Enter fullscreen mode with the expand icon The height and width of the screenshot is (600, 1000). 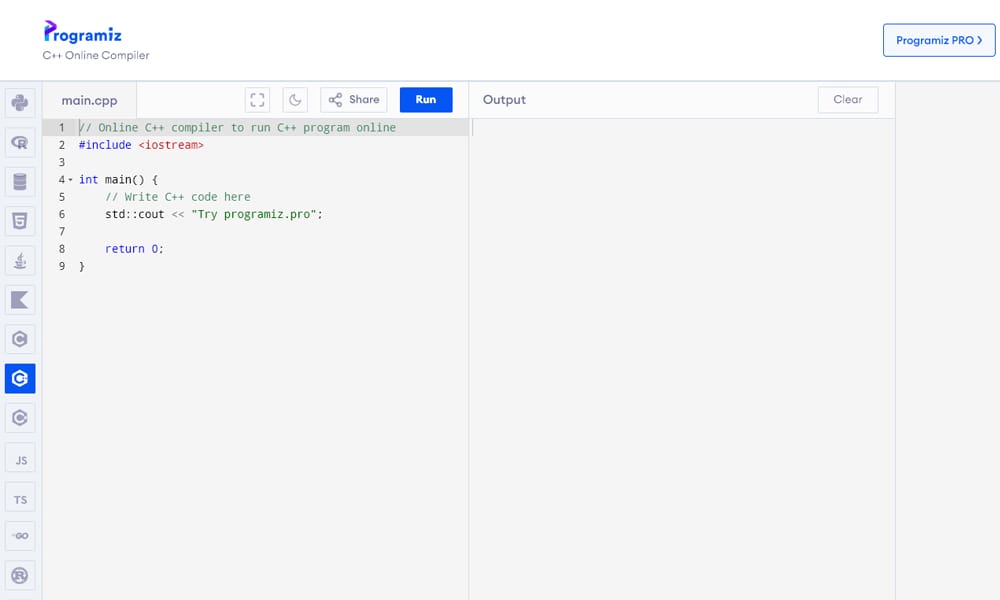click(257, 99)
